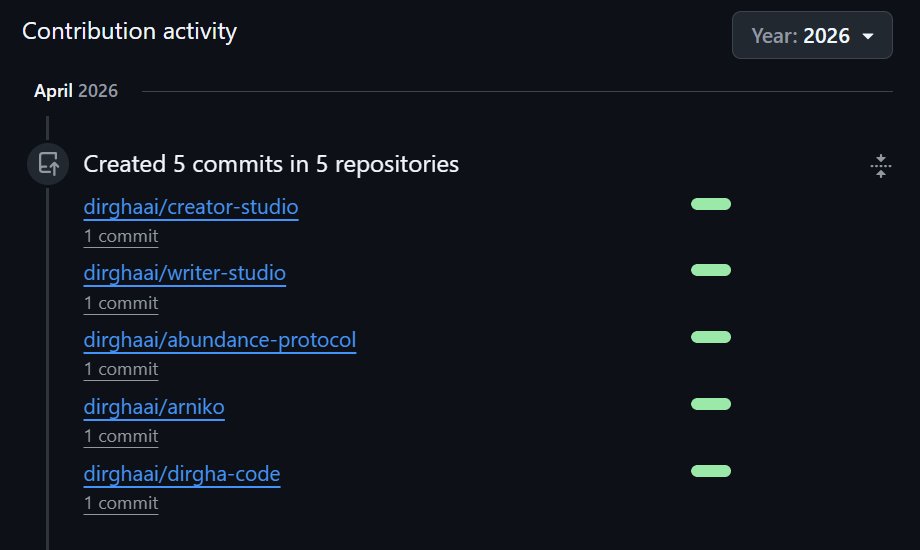Open dirghaai/dirgha-code repository link

coord(182,474)
